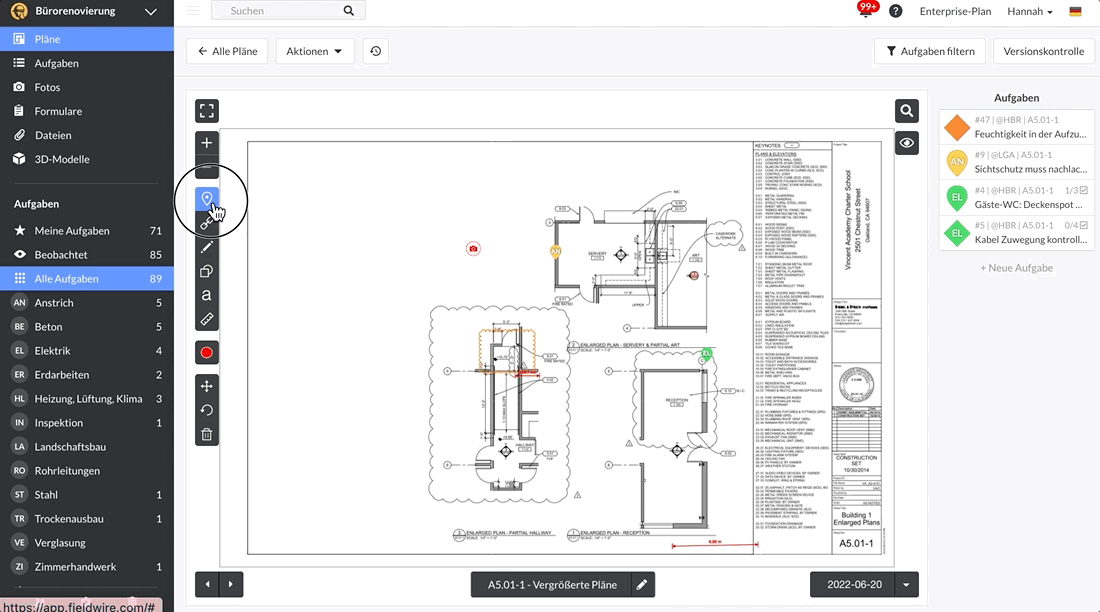Open task #5 Kabel Zuwegung kontroll...
Screen dimensions: 1100x612
pyautogui.click(x=1017, y=232)
